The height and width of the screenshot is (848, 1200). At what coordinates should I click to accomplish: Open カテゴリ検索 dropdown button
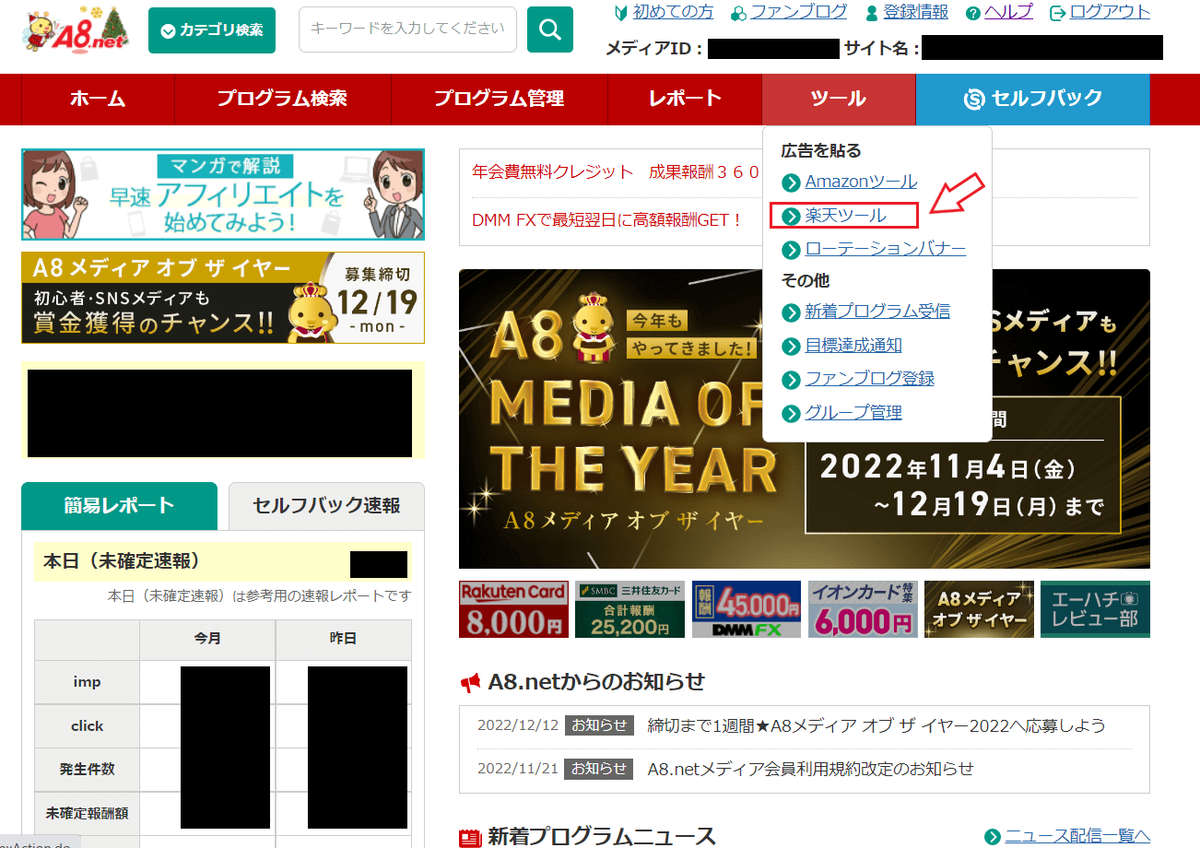pos(211,30)
